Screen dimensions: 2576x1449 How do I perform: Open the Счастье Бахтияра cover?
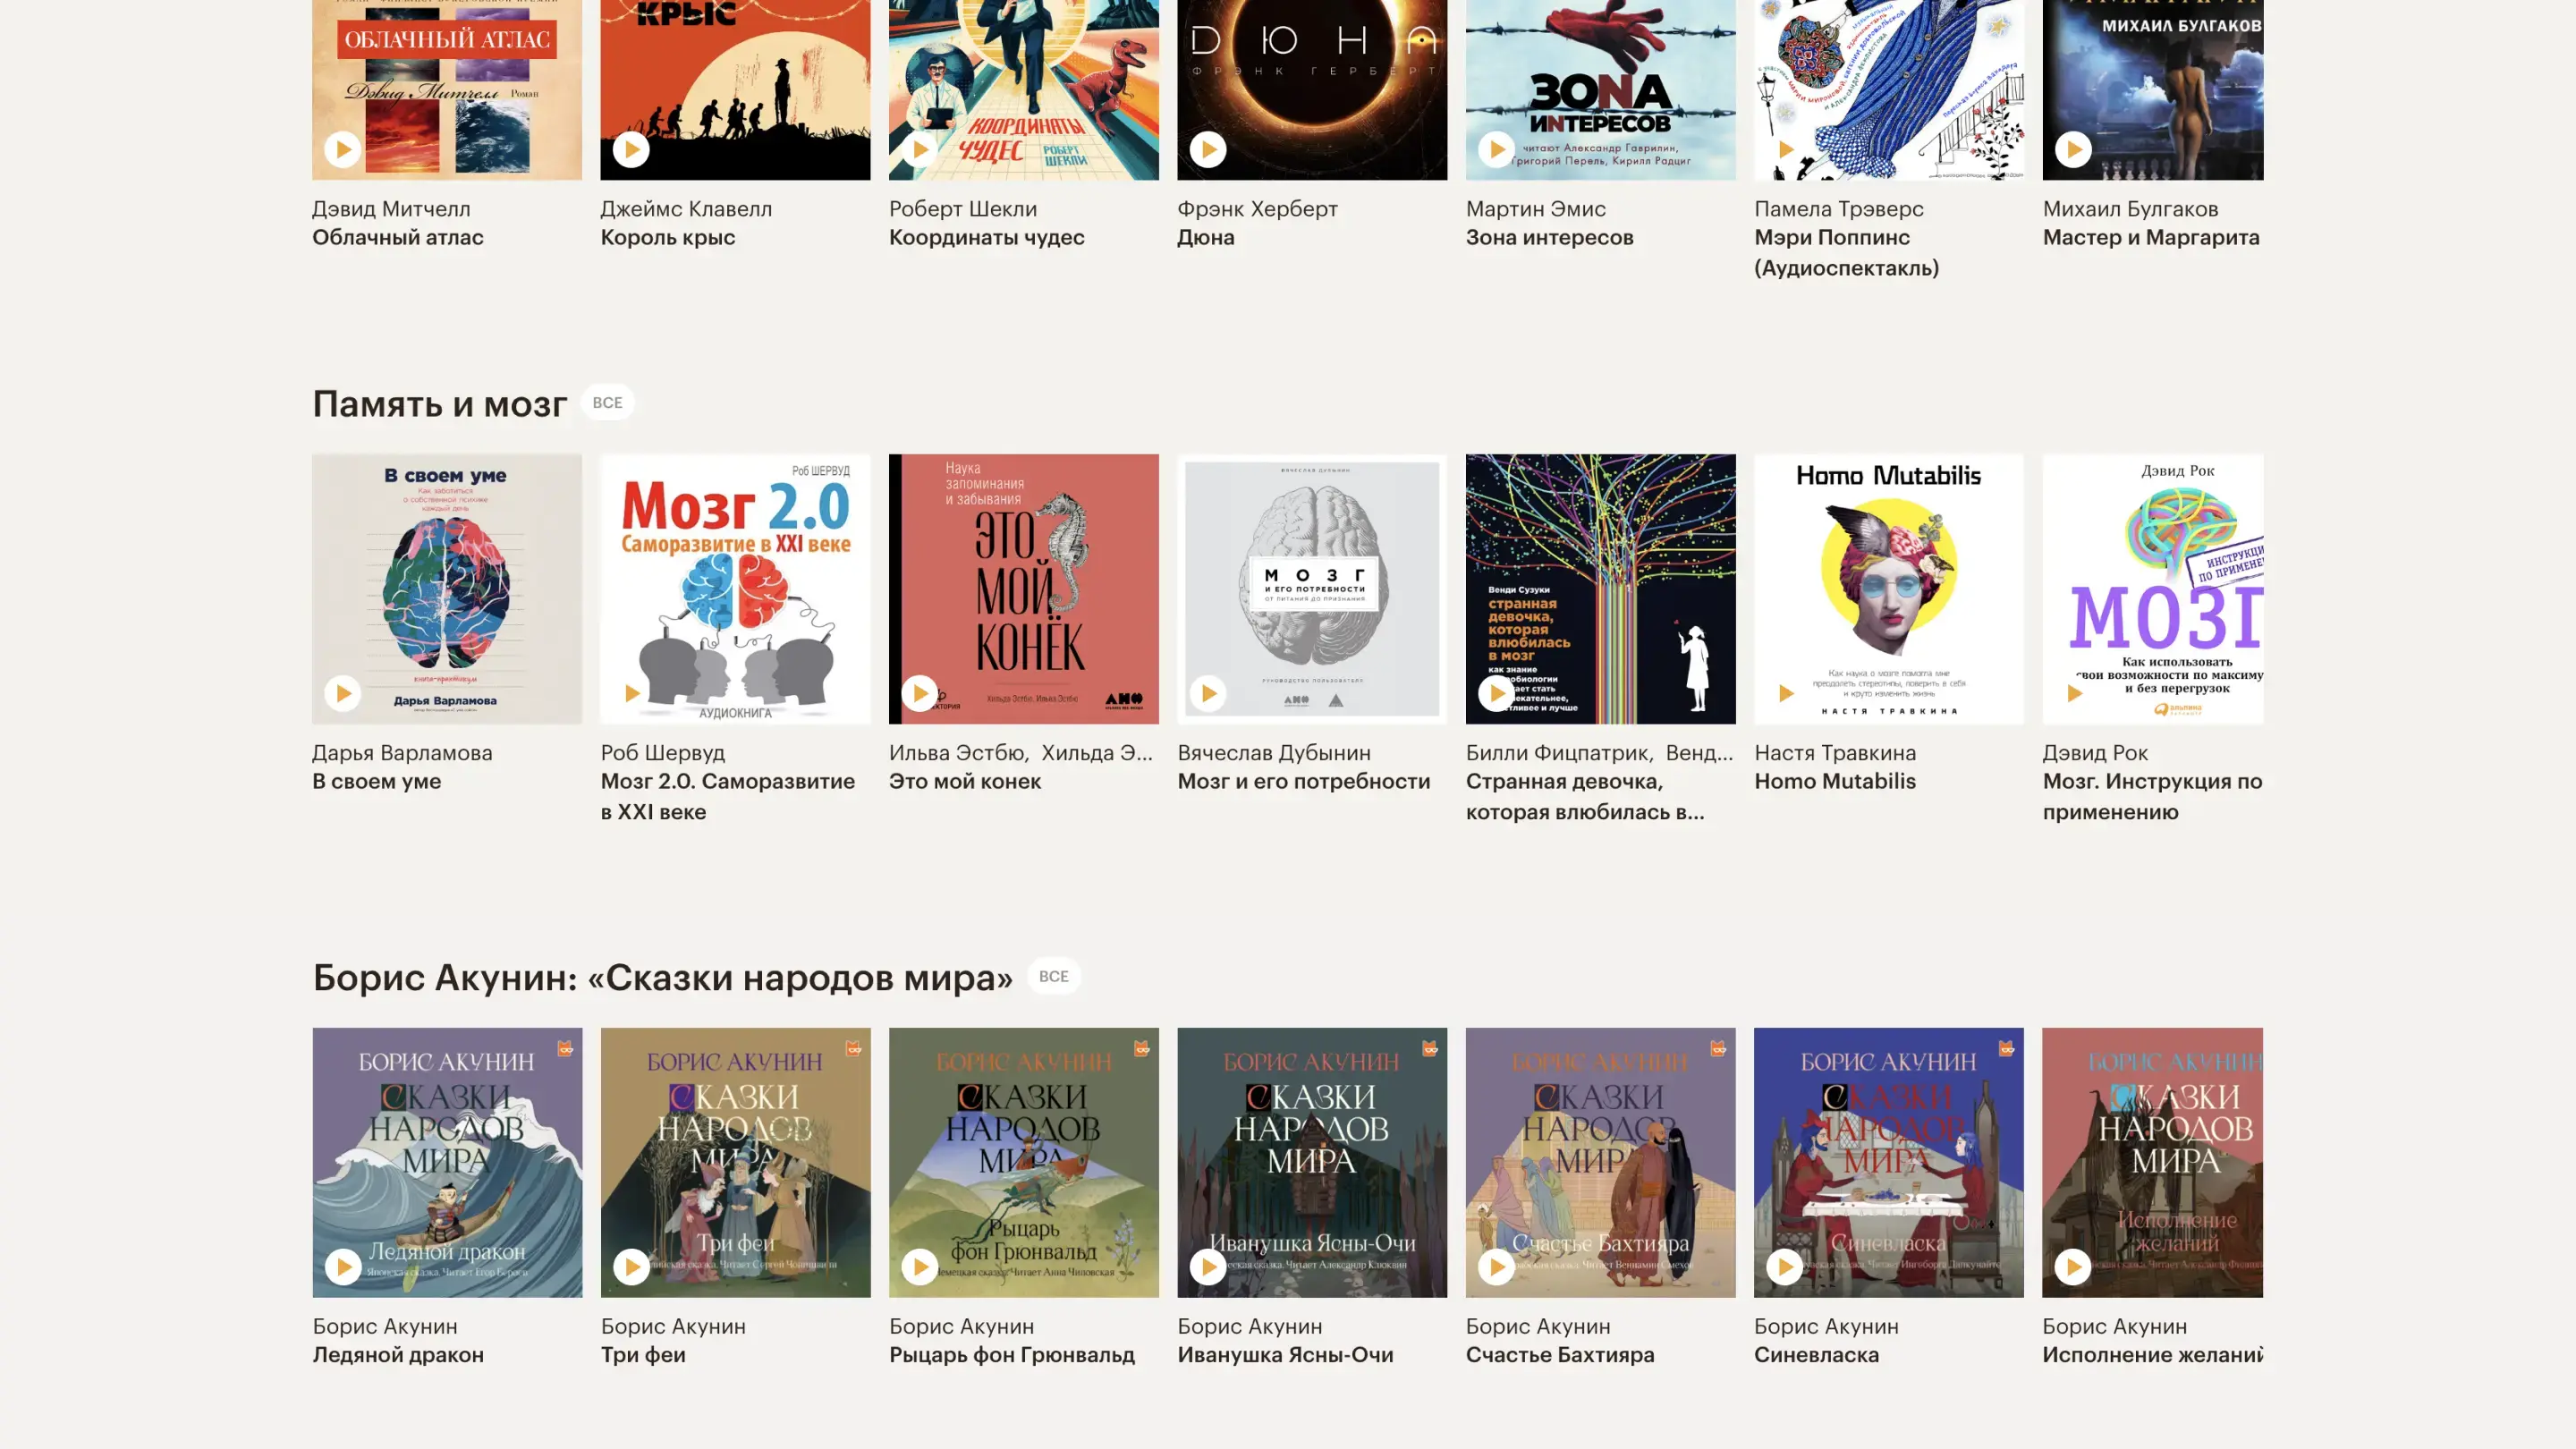(1600, 1162)
